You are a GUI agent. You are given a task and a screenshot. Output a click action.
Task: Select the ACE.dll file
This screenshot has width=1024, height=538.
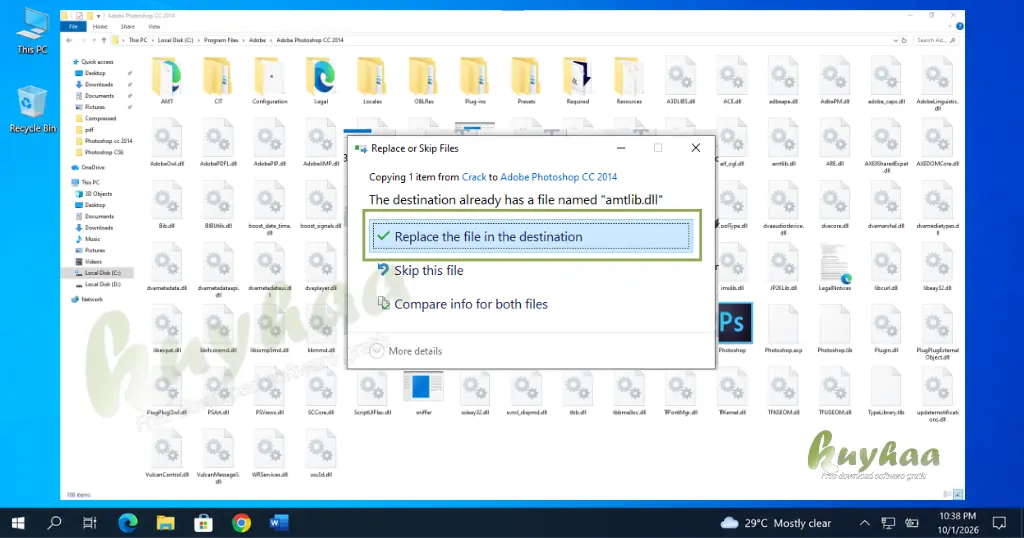click(731, 81)
